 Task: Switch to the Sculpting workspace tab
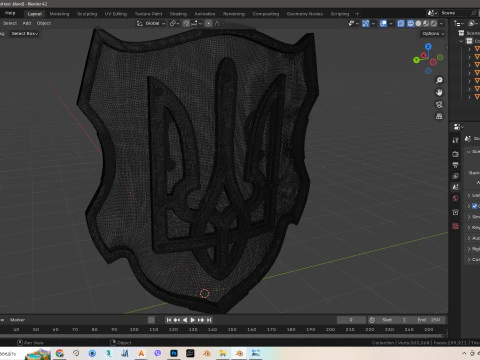[x=87, y=14]
